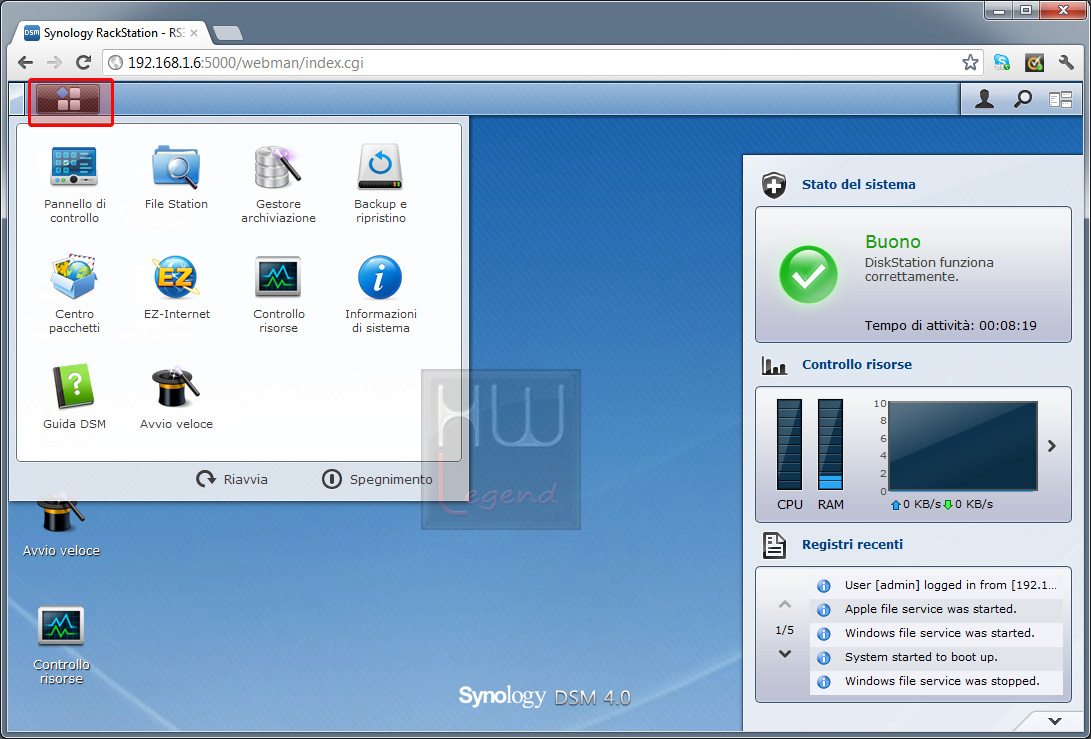This screenshot has width=1091, height=739.
Task: Click the gauge extension icon in browser toolbar
Action: 1034,63
